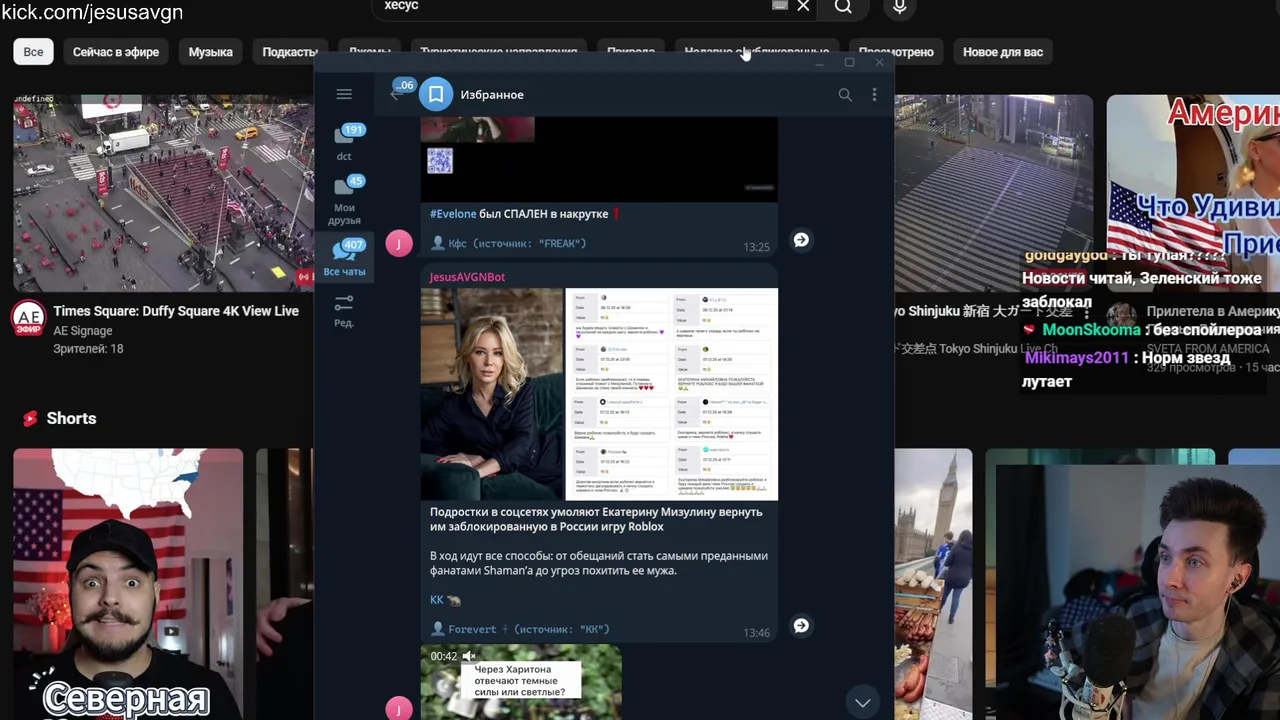Click Mikimays2011 username in stream chat

tap(1075, 358)
